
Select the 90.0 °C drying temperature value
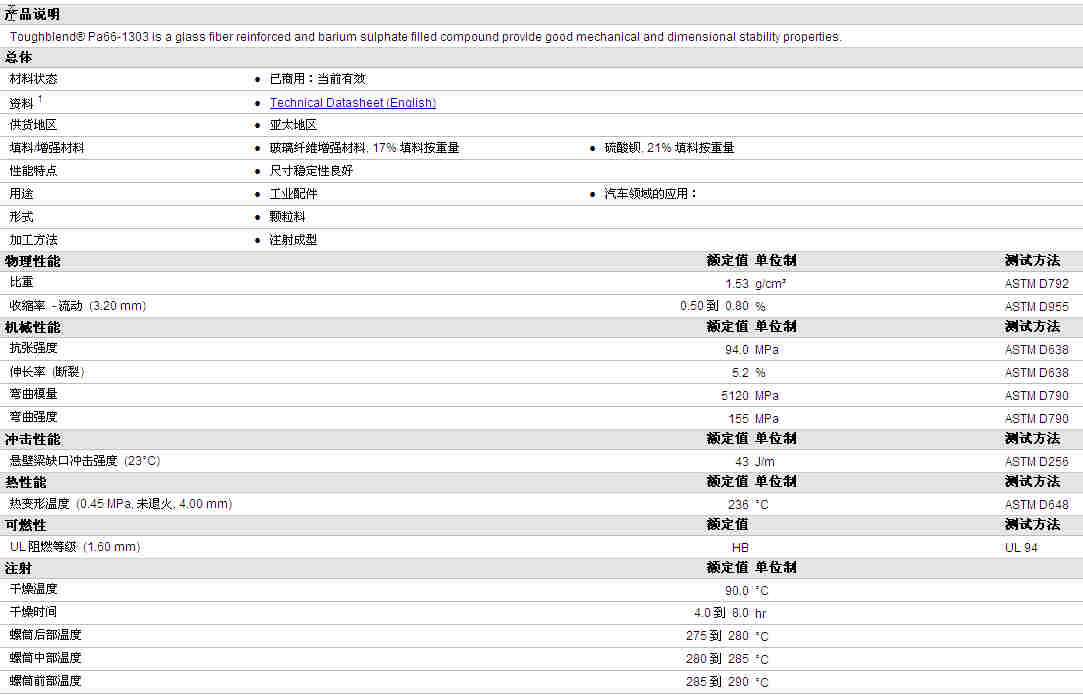point(747,591)
